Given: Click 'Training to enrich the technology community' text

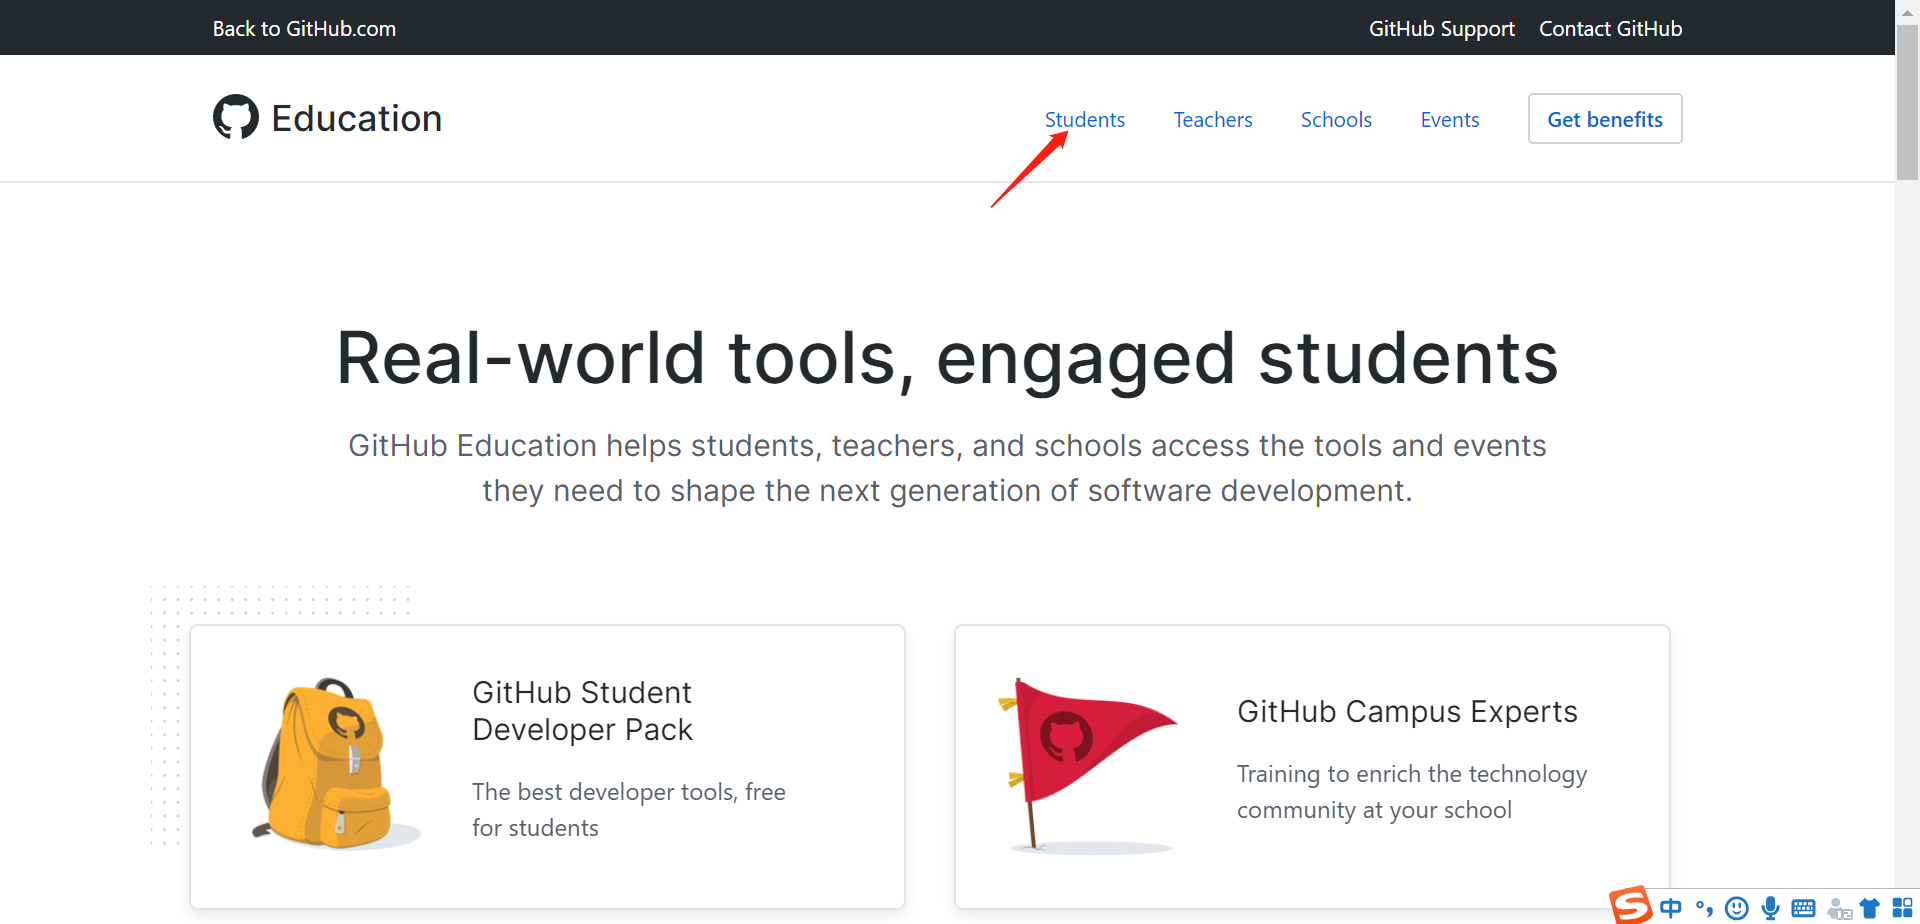Looking at the screenshot, I should pyautogui.click(x=1412, y=792).
